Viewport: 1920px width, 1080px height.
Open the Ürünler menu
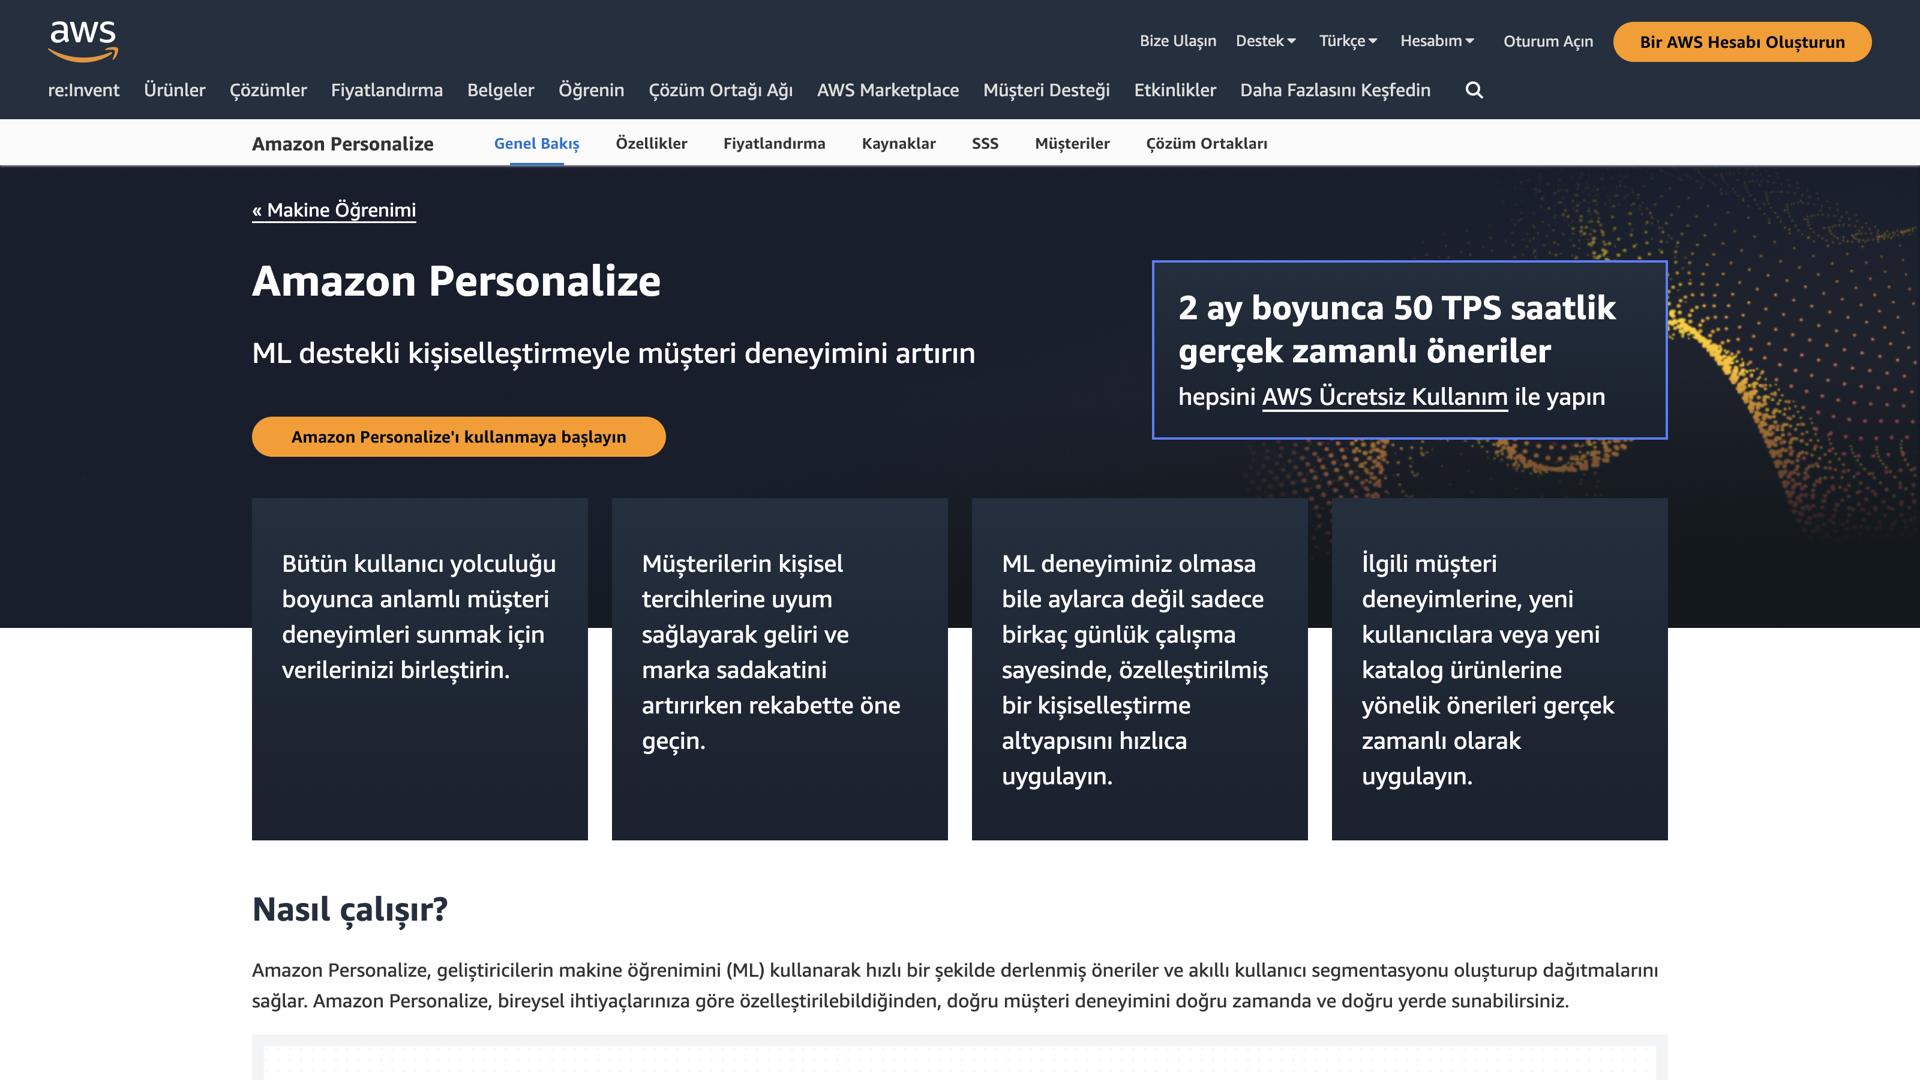click(175, 90)
